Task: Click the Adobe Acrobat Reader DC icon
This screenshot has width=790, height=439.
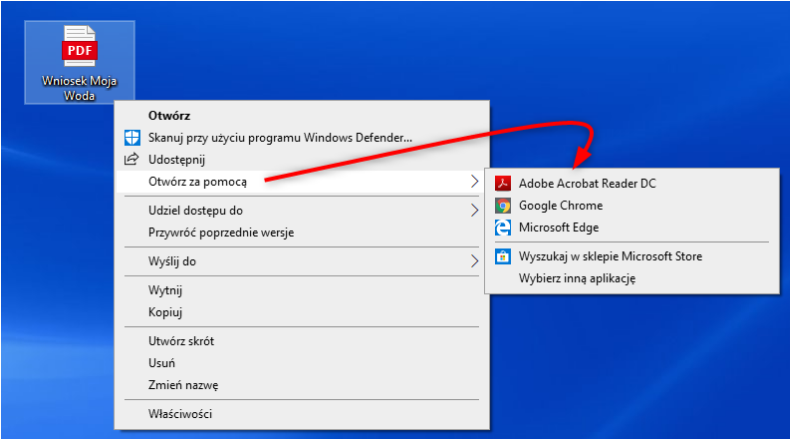Action: (x=502, y=183)
